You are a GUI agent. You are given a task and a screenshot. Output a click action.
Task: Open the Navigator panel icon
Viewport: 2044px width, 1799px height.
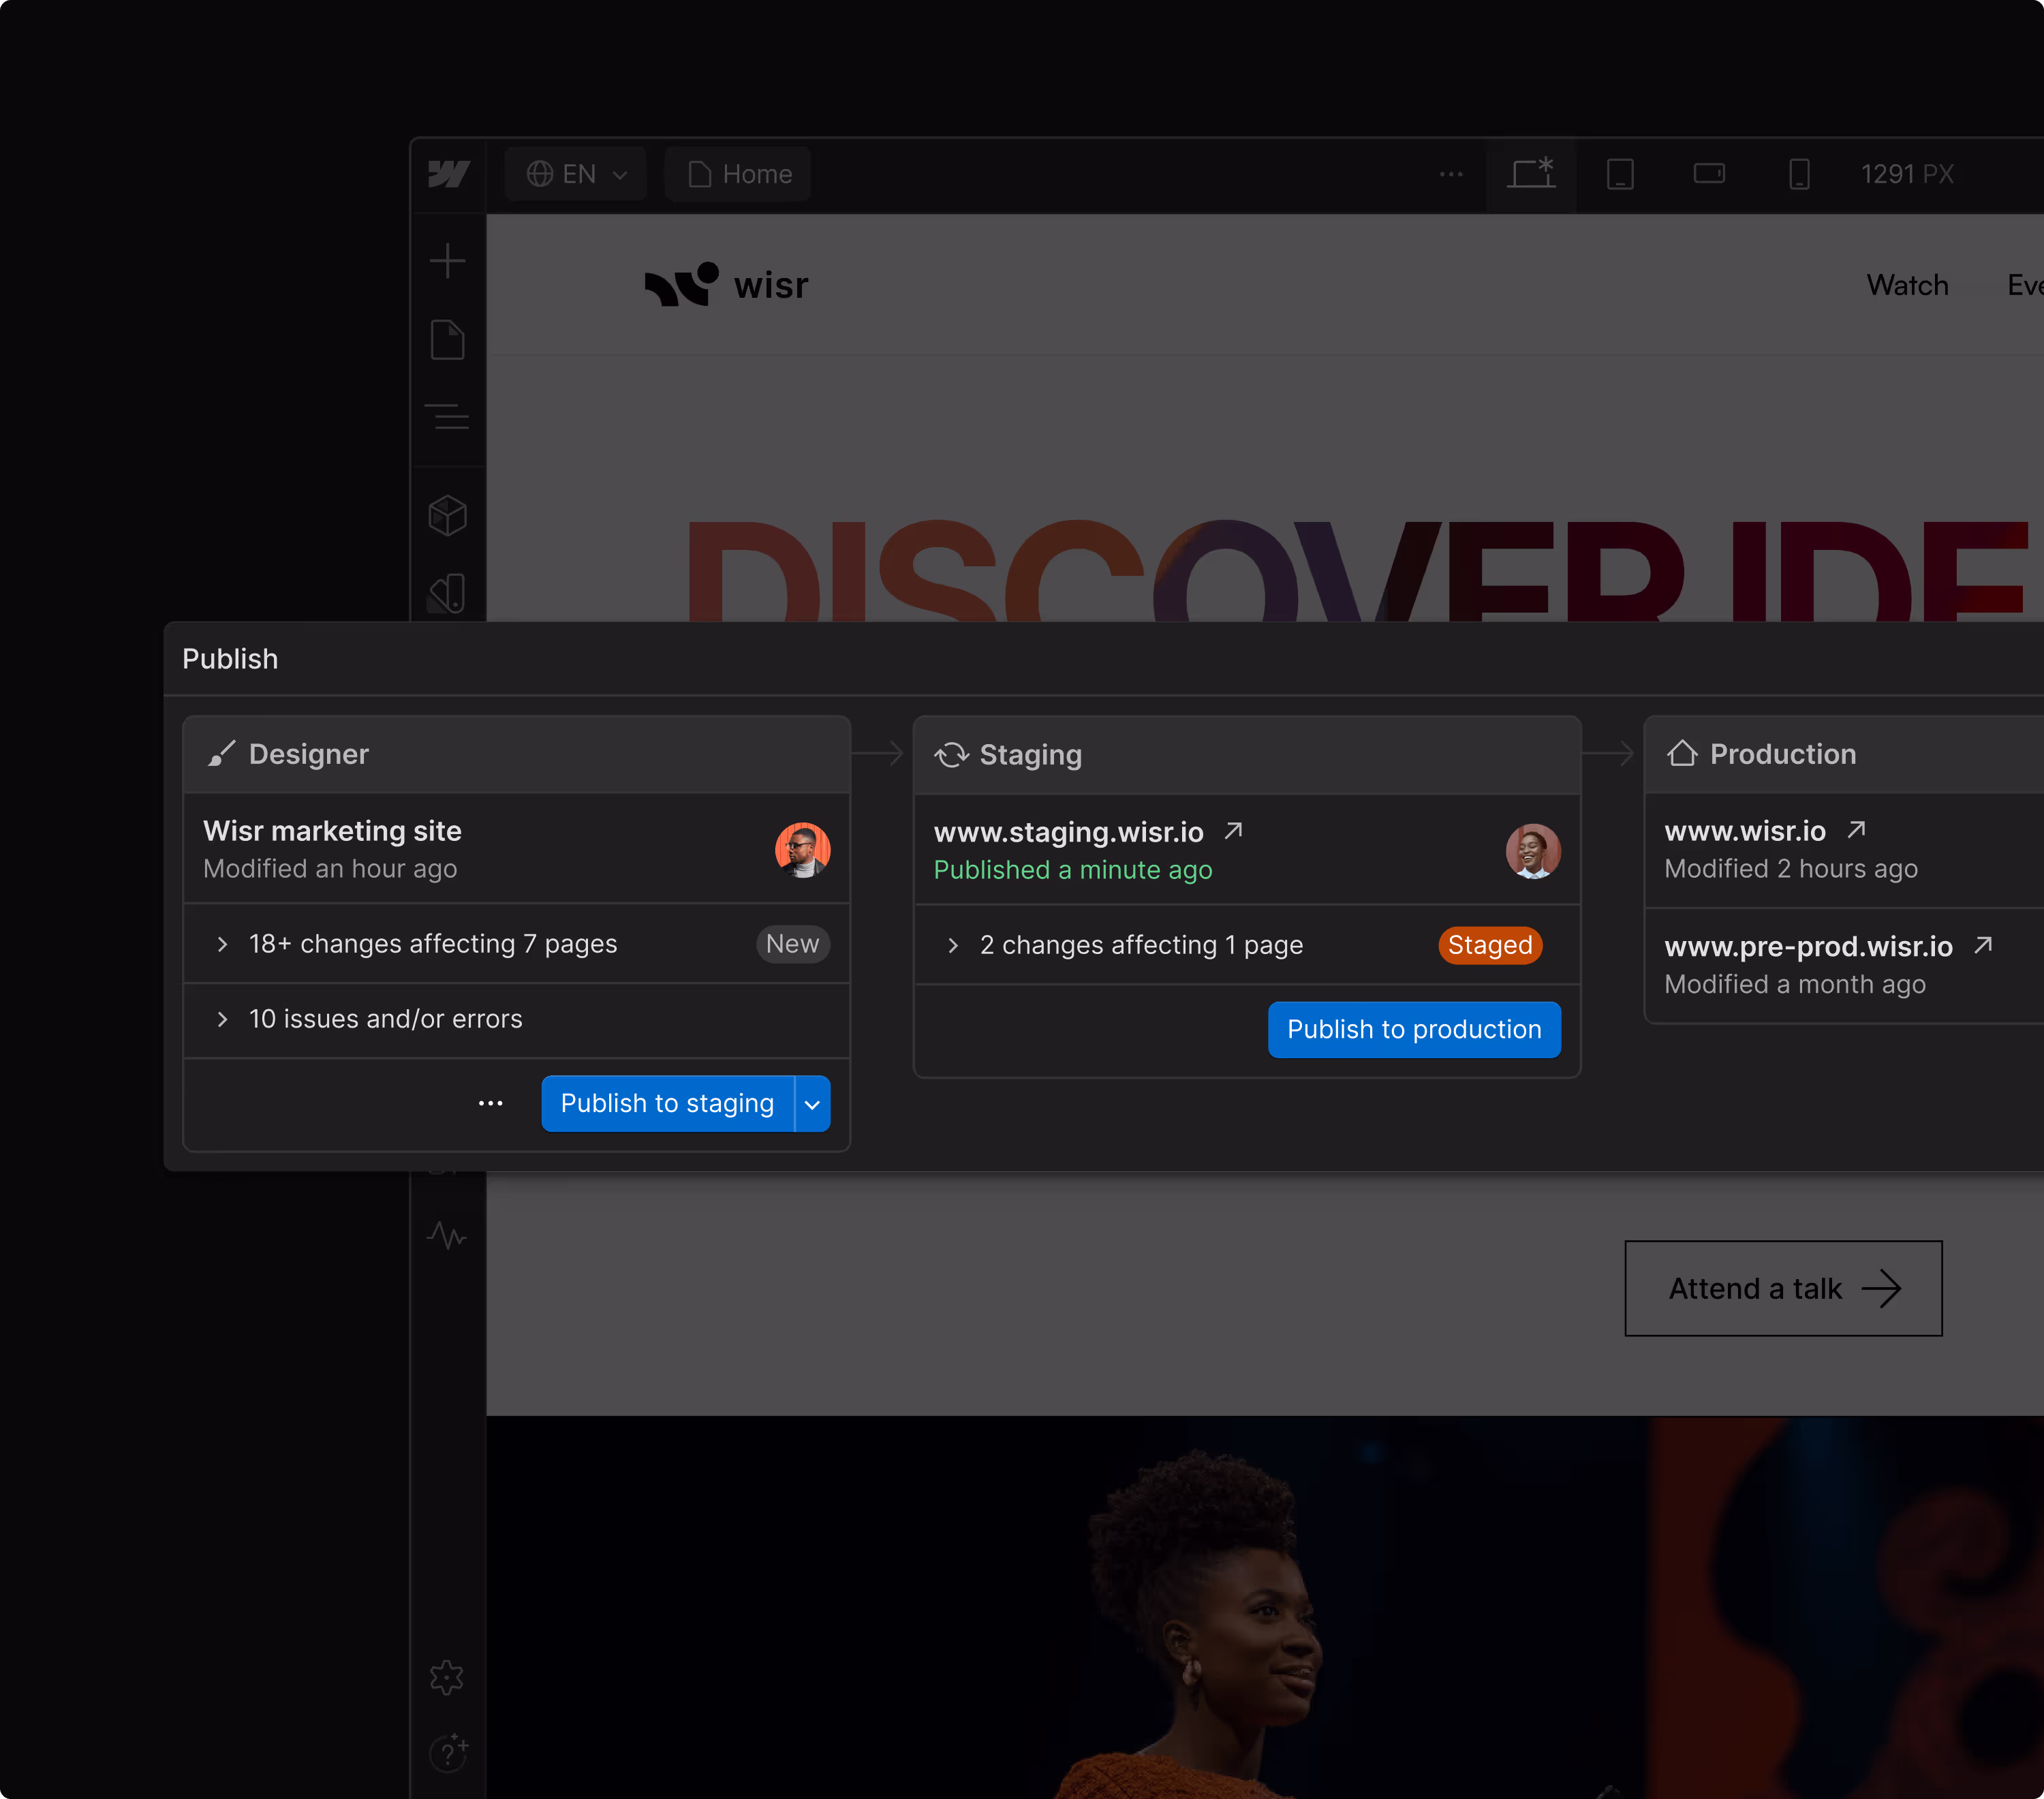(447, 416)
